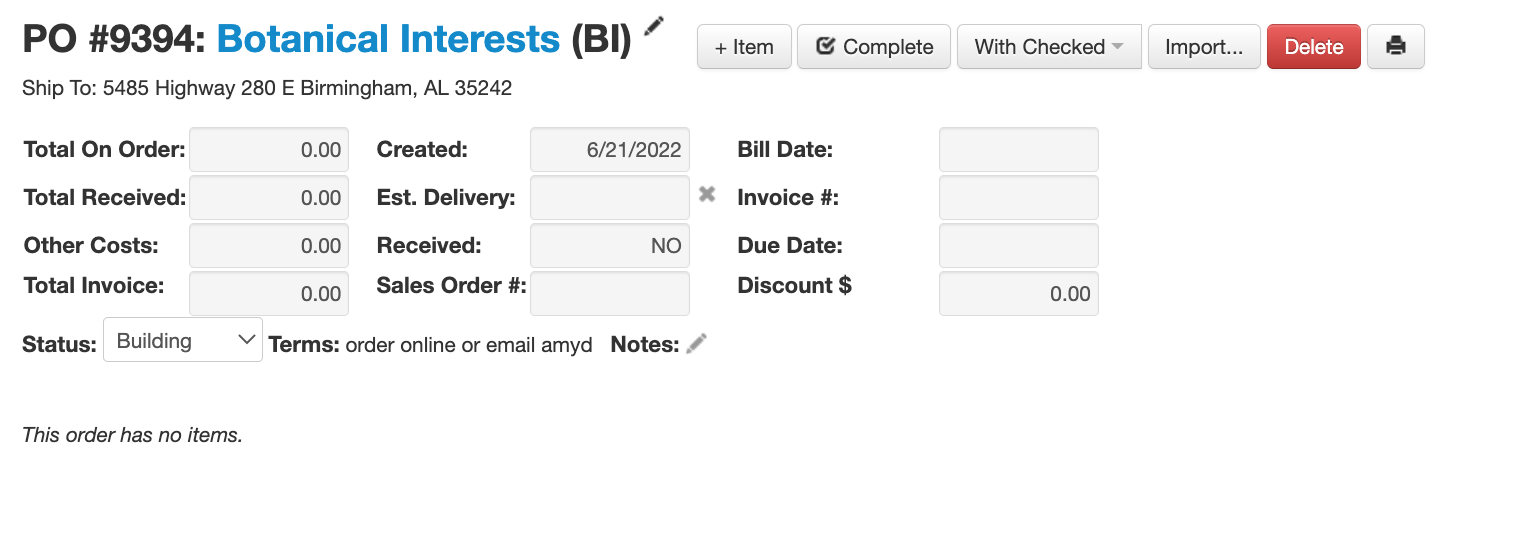Open the With Checked dropdown
1520x534 pixels.
pos(1049,47)
